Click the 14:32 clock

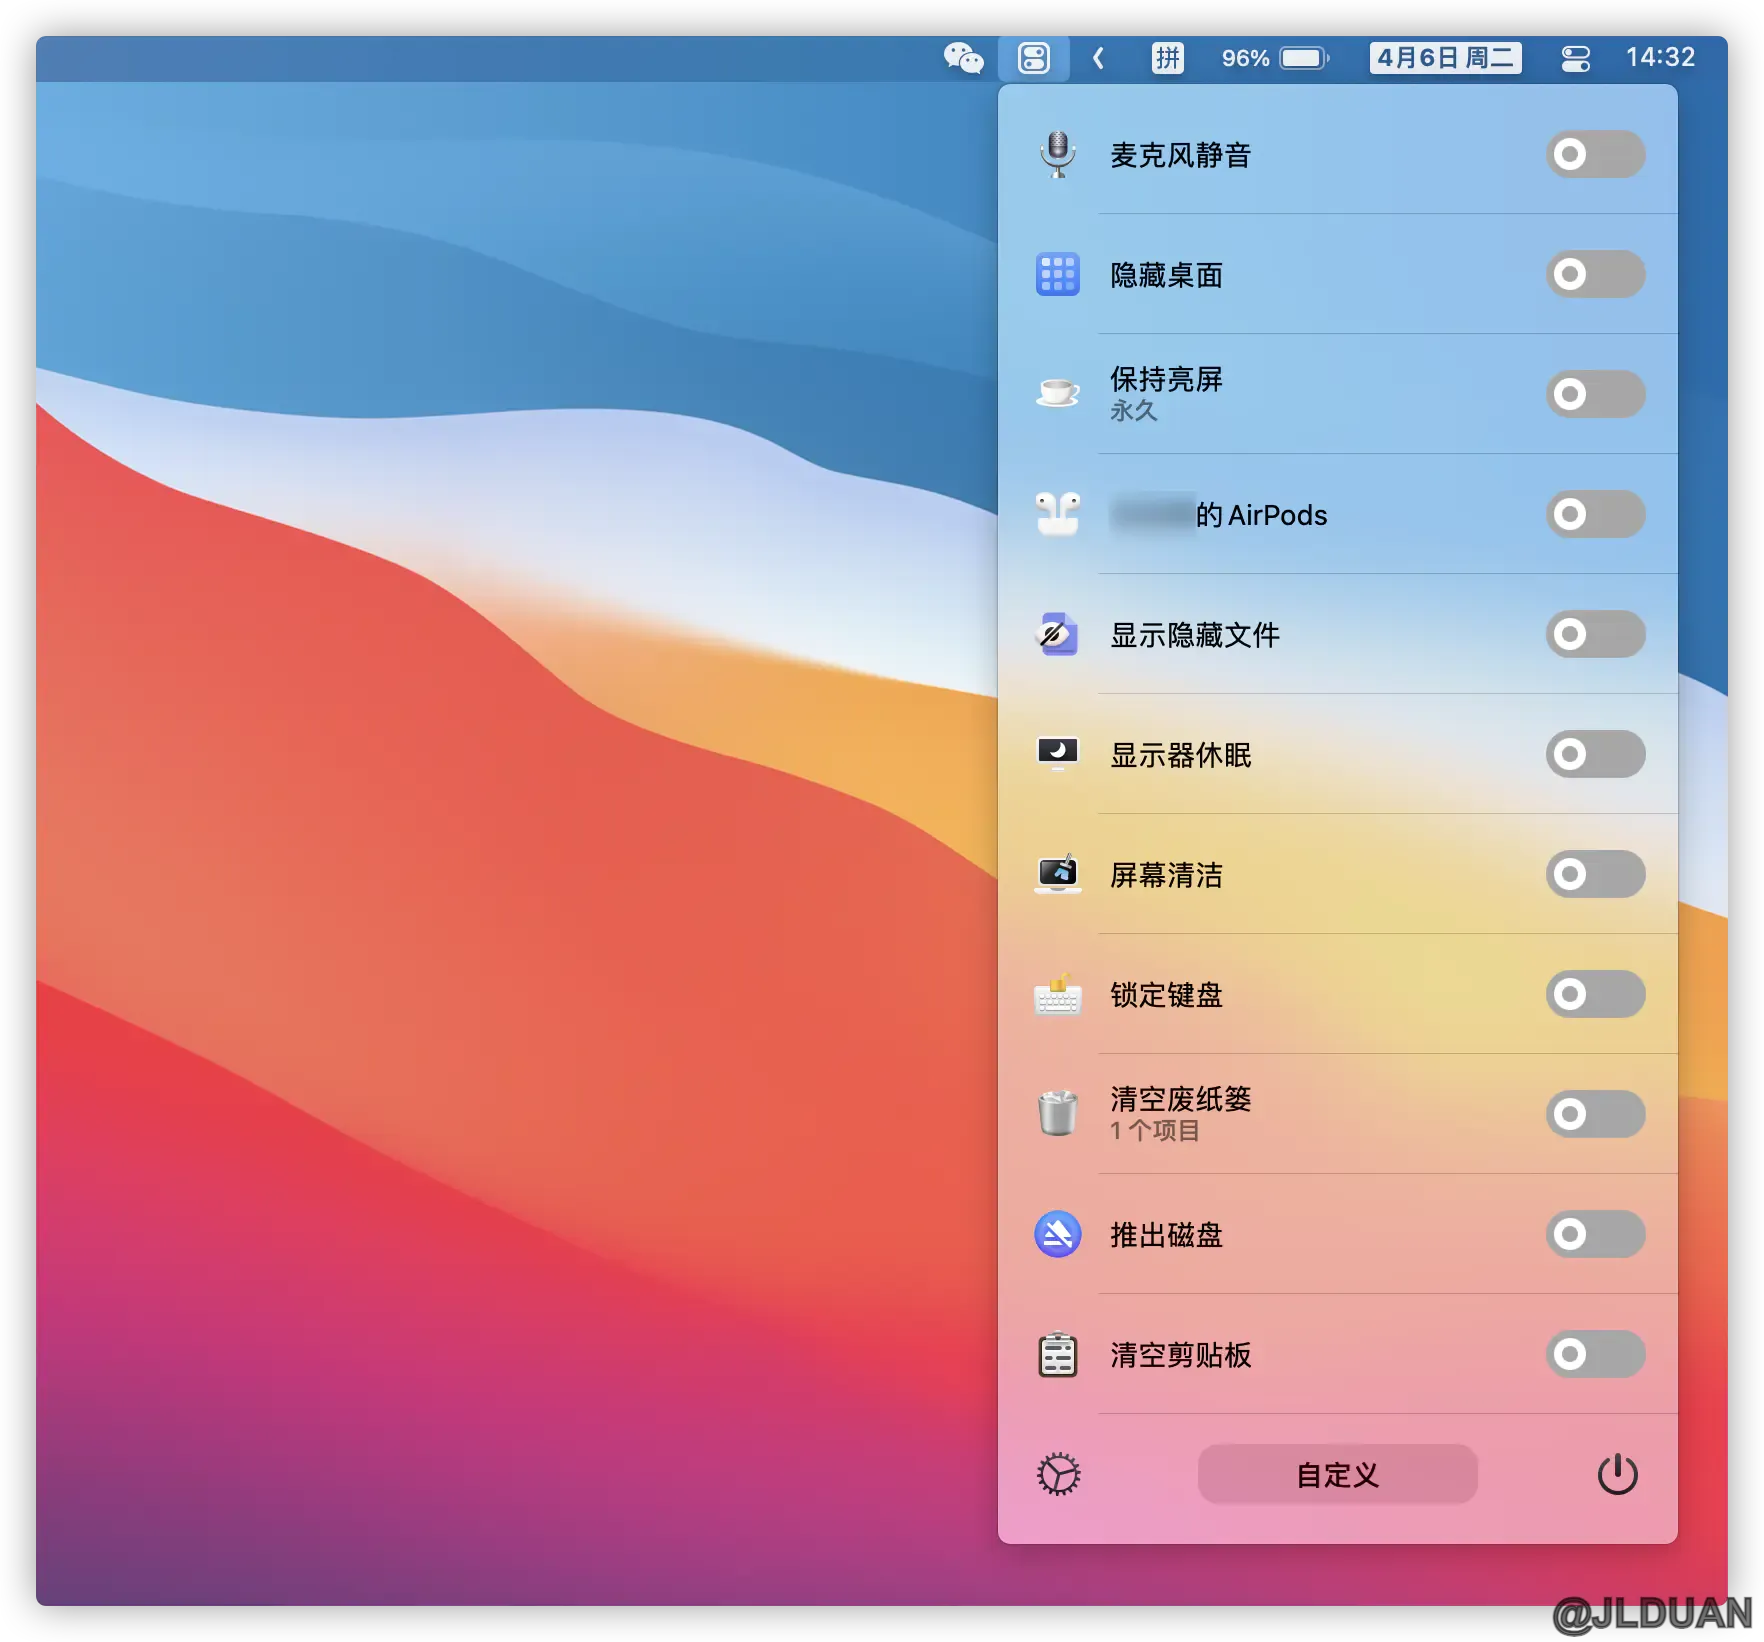(1660, 57)
